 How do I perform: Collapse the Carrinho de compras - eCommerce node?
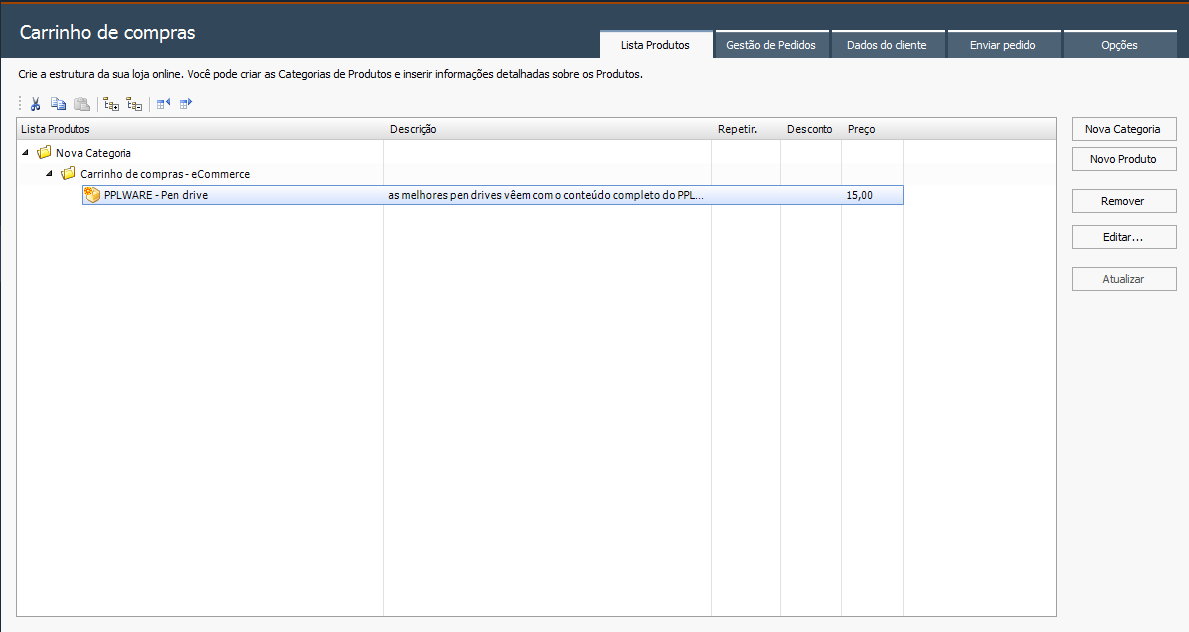[x=49, y=174]
